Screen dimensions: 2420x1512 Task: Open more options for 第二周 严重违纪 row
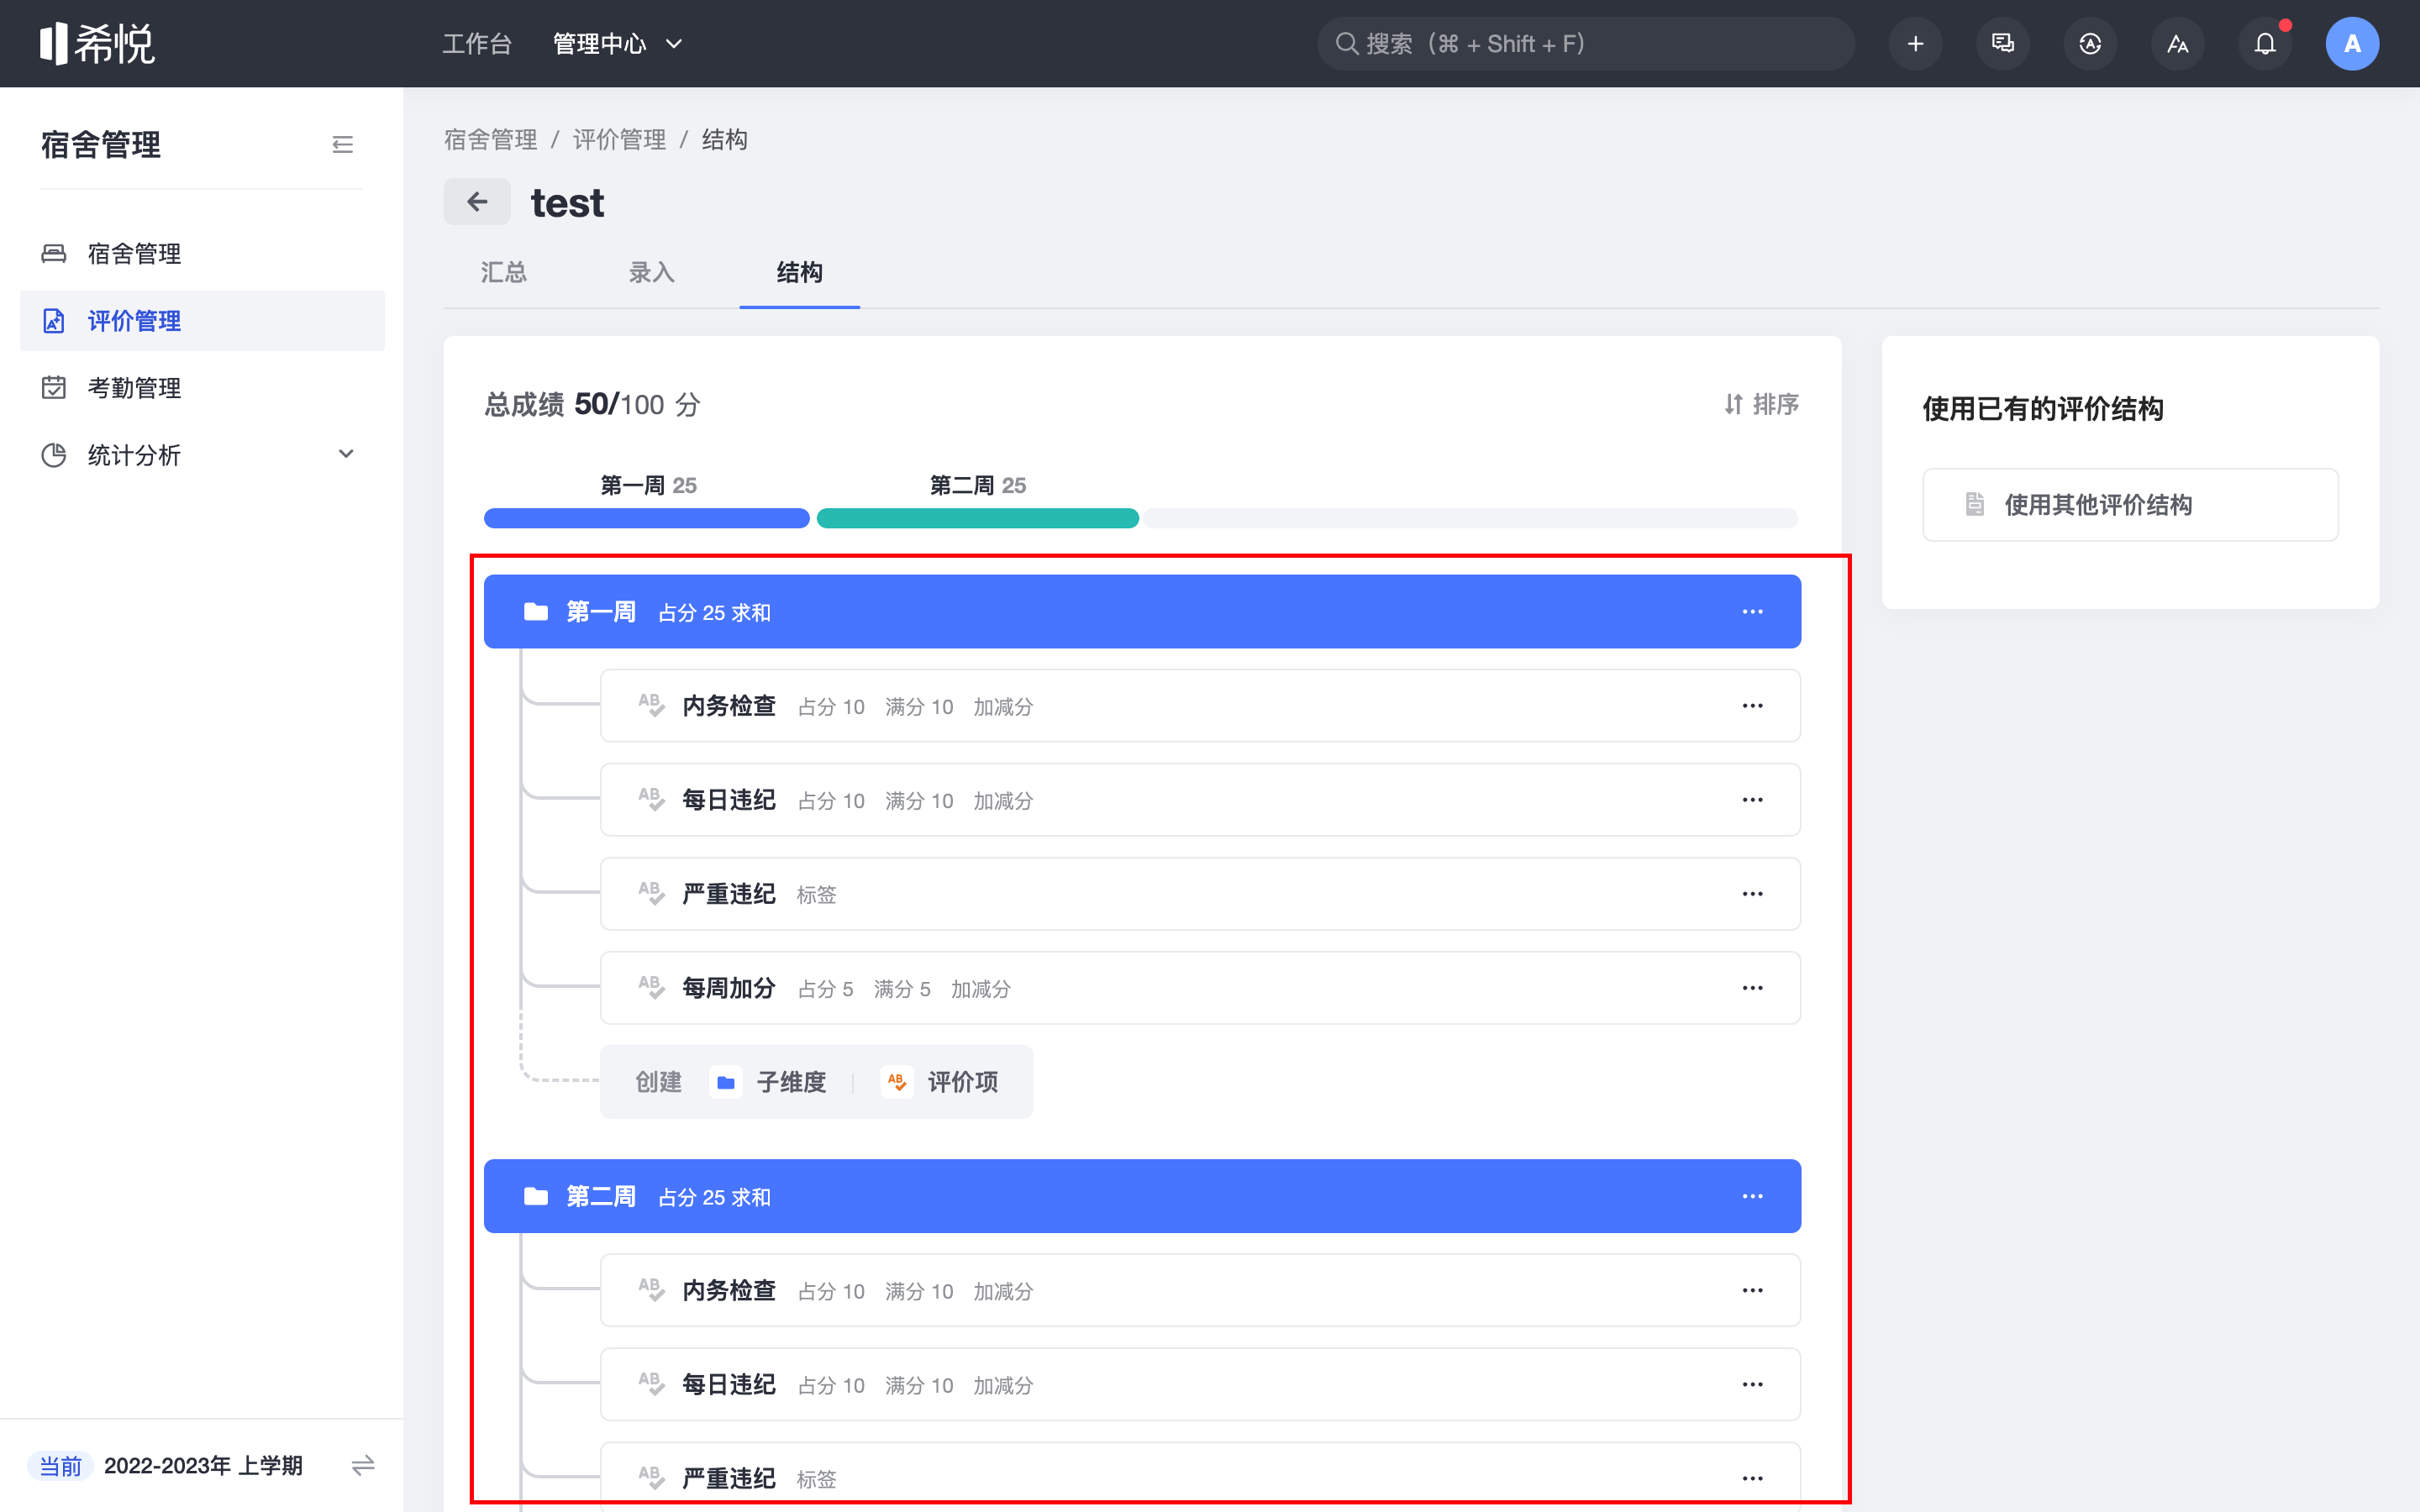1752,1479
